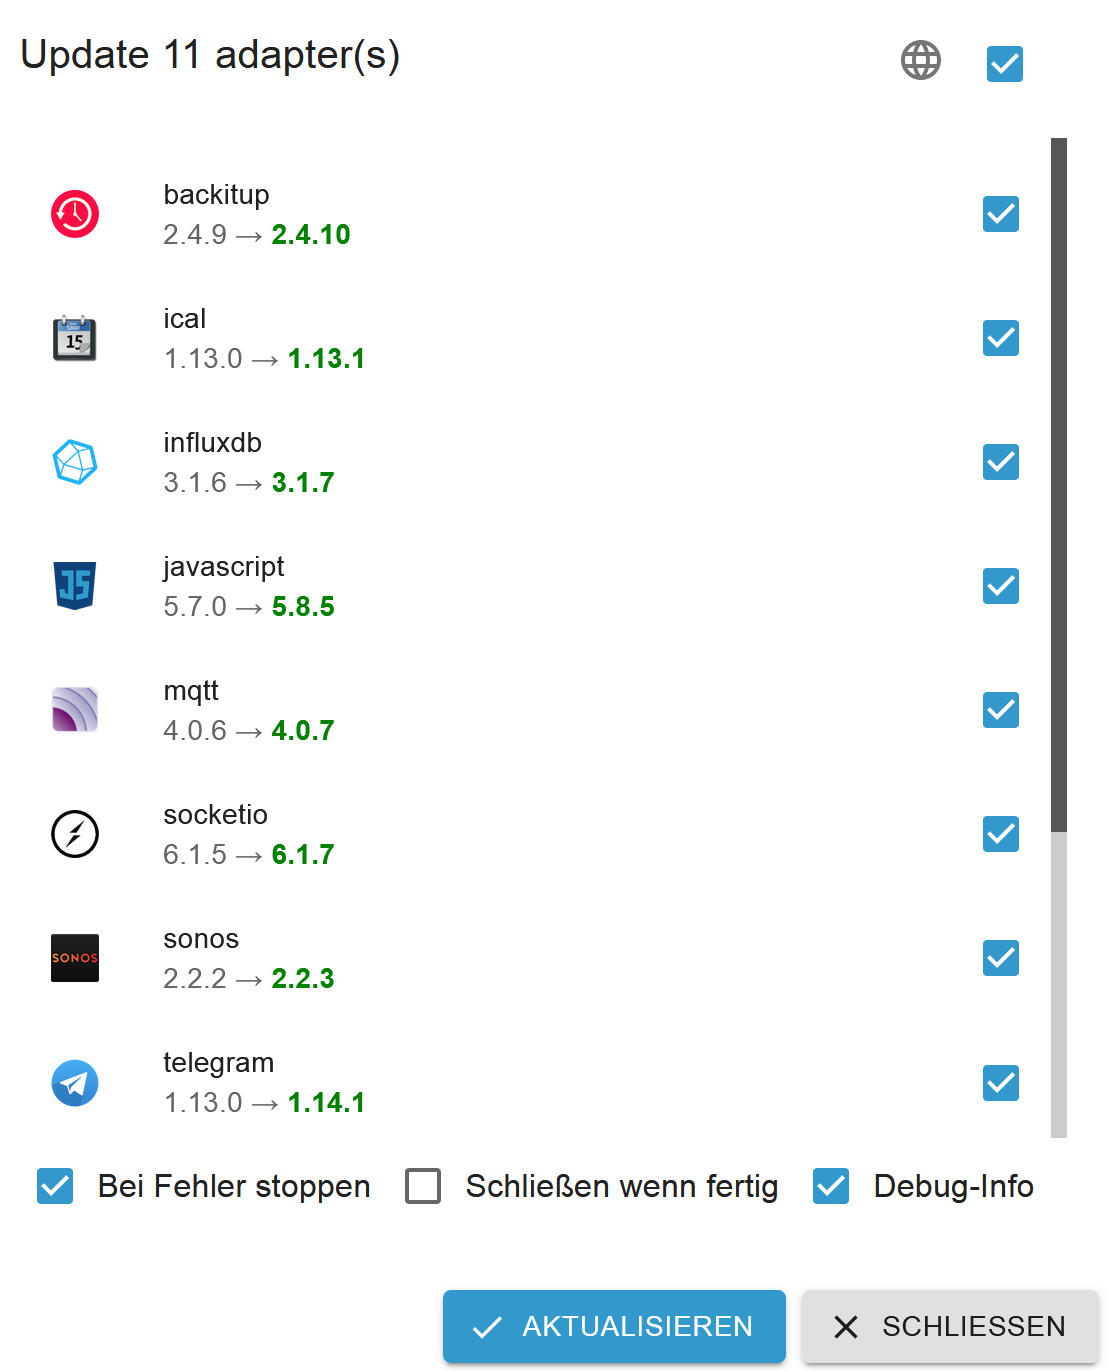Click the sonos adapter icon
This screenshot has height=1371, width=1109.
[x=75, y=957]
